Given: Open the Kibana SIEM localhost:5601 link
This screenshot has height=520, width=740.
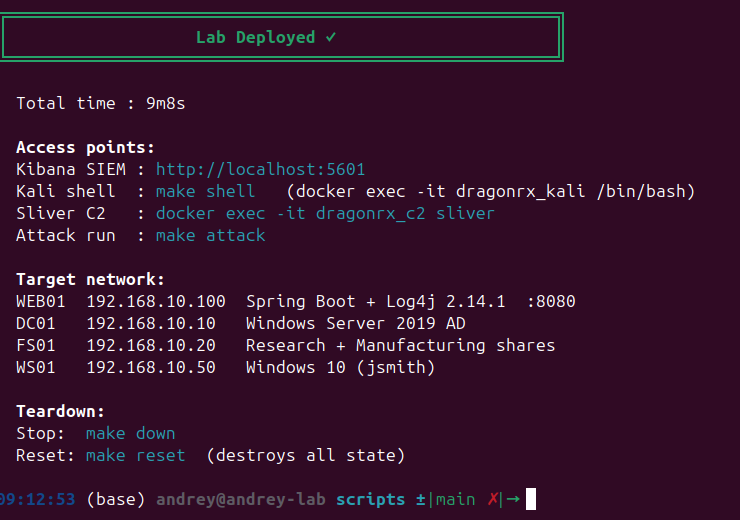Looking at the screenshot, I should (x=261, y=169).
